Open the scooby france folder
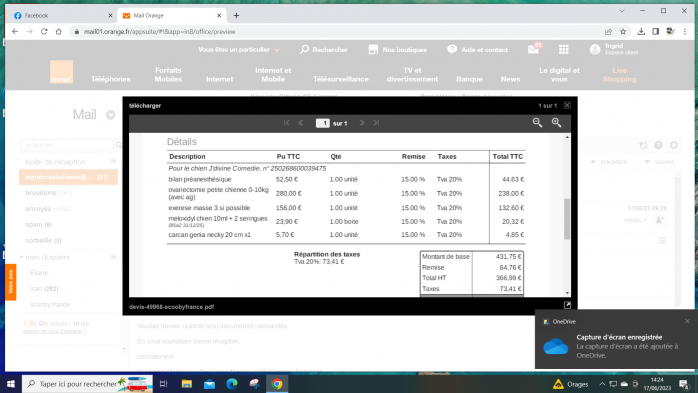698x393 pixels. tap(50, 304)
